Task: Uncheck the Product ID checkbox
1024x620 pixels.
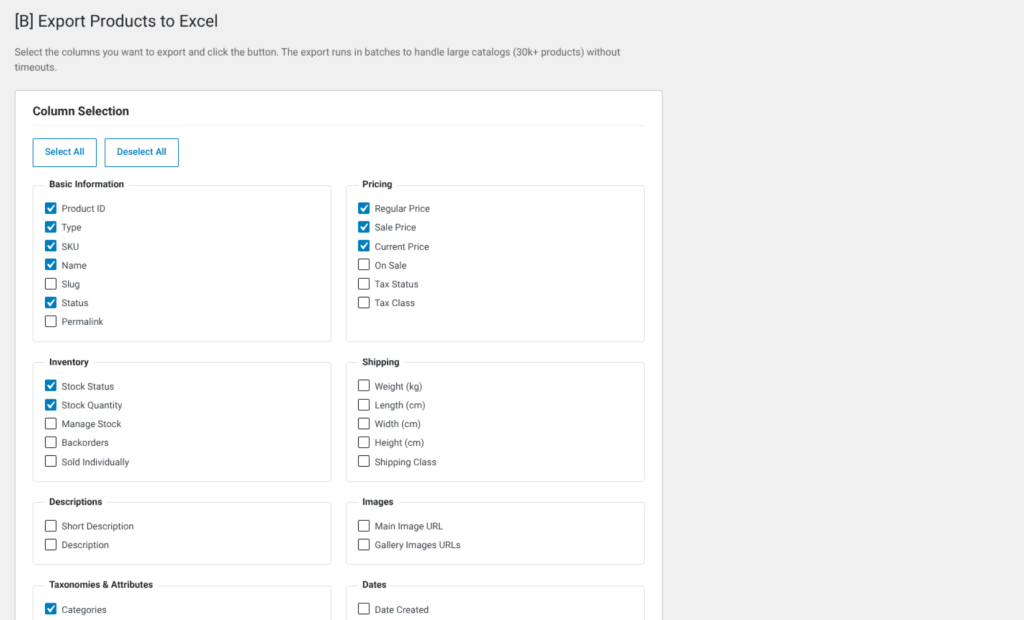Action: (50, 208)
